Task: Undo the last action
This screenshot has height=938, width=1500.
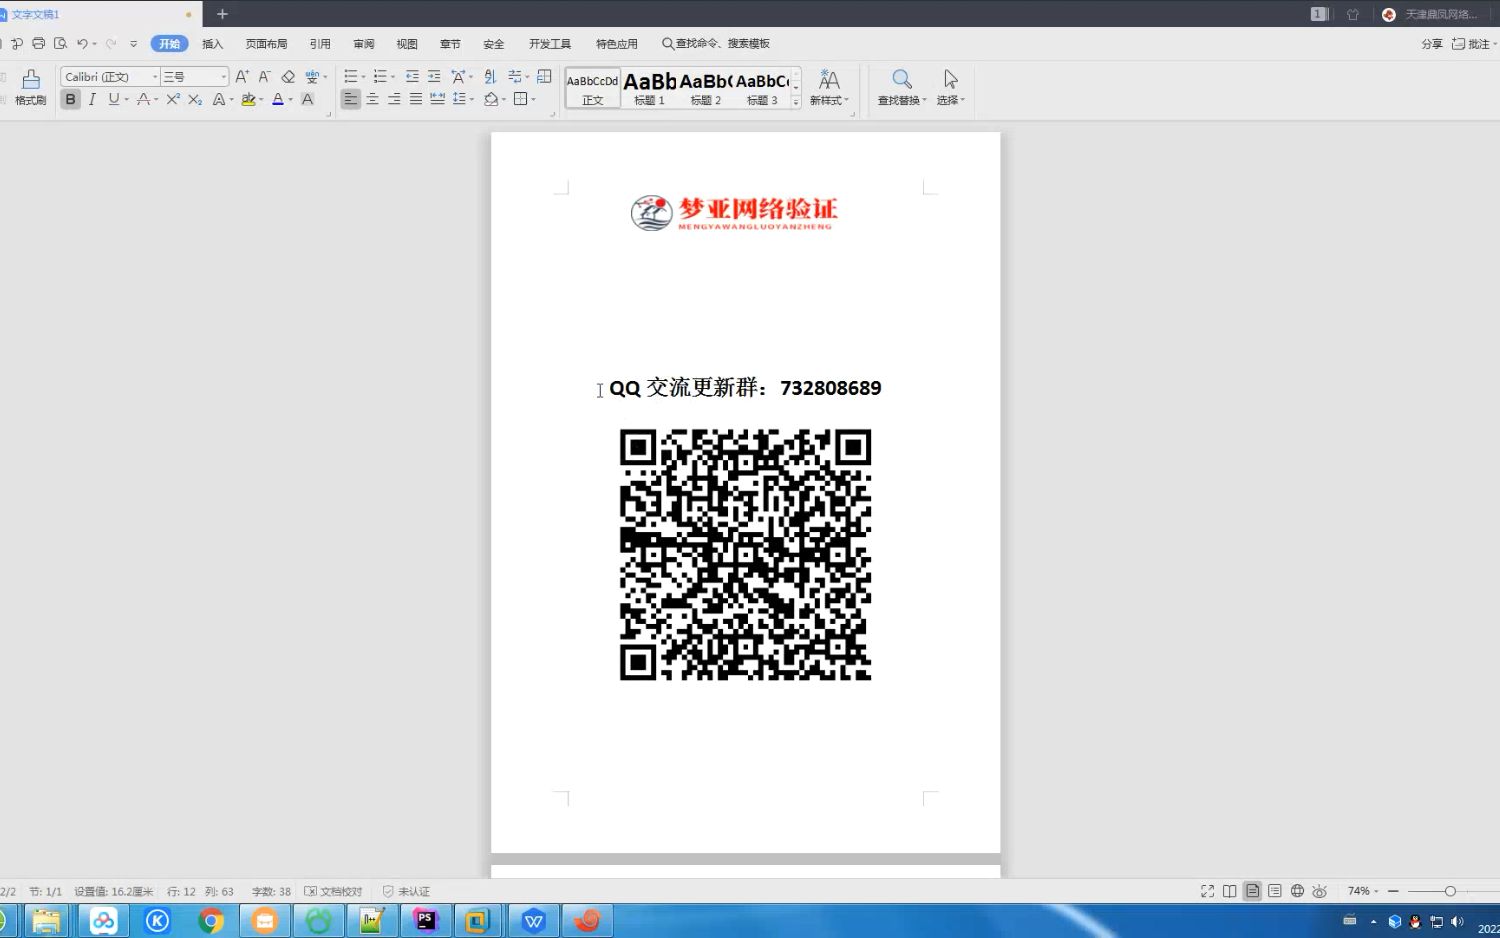Action: 83,44
